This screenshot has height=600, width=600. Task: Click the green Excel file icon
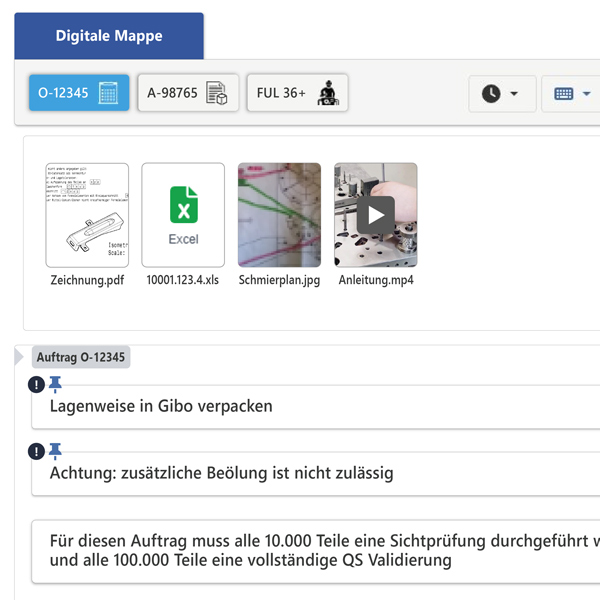184,205
